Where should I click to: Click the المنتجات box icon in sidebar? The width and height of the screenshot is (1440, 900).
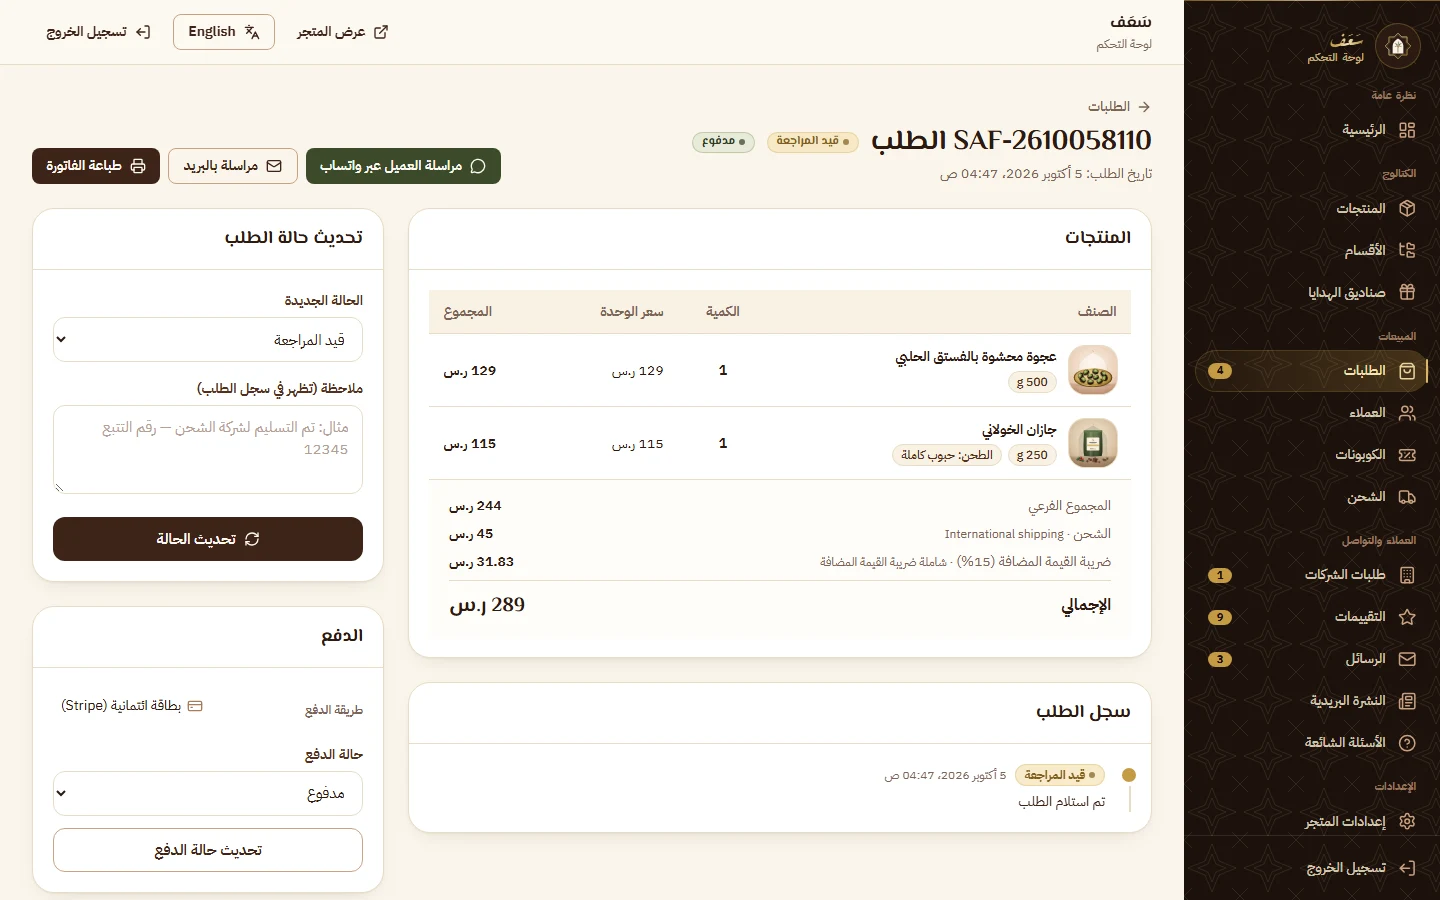point(1407,208)
